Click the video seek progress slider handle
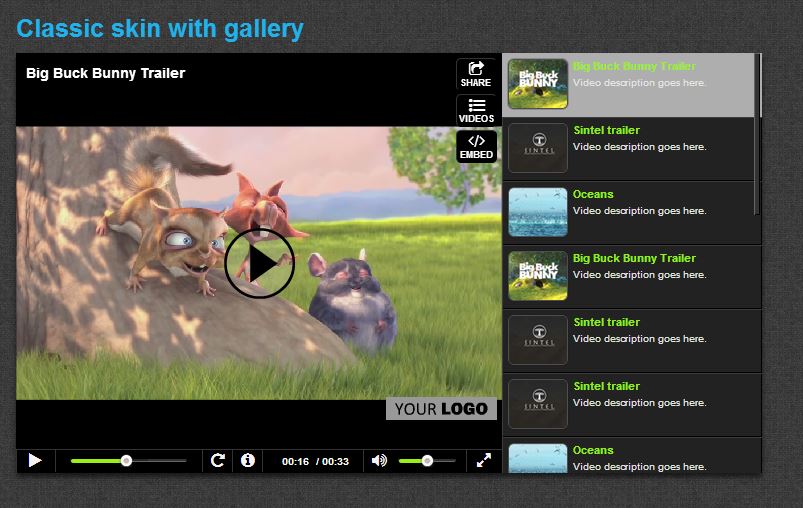This screenshot has height=508, width=803. pos(126,461)
